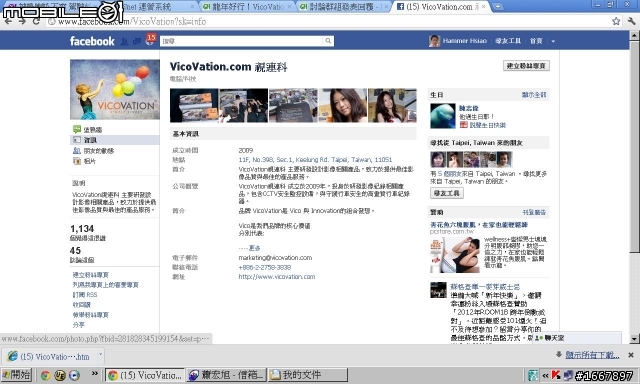Open the 聊天室 chat bar
The width and height of the screenshot is (640, 384).
(577, 338)
